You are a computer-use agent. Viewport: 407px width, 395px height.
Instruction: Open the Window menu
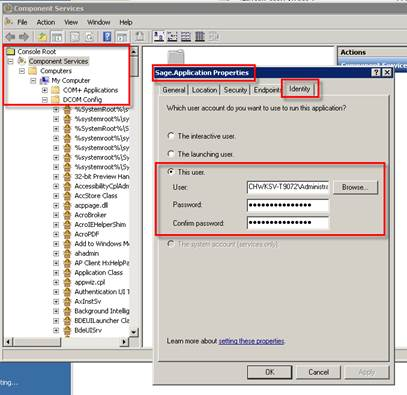[x=99, y=22]
